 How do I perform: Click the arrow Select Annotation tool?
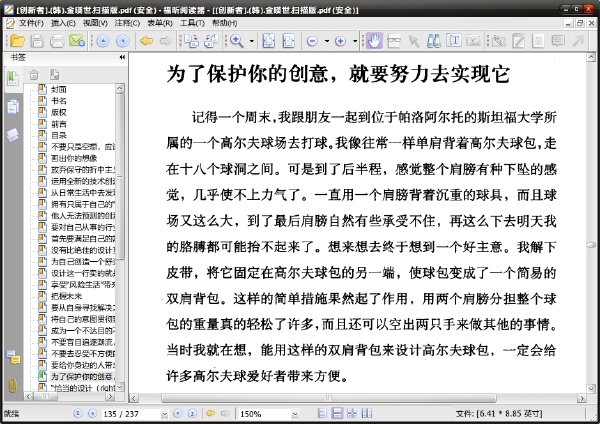click(414, 41)
